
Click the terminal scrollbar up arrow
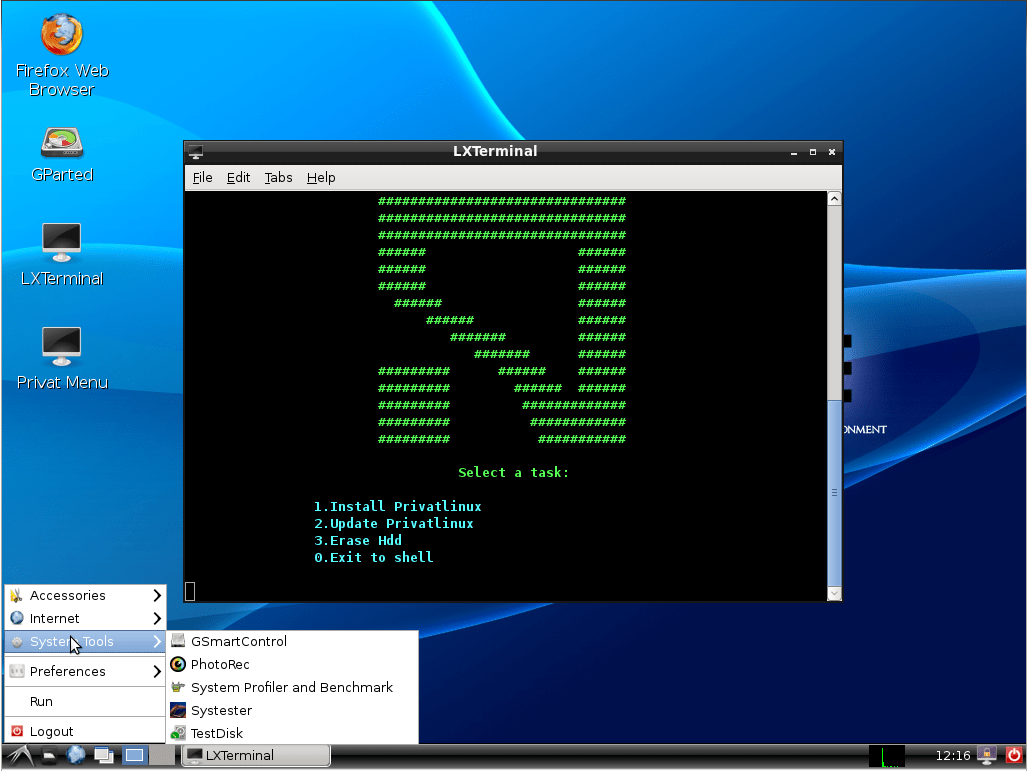point(834,199)
